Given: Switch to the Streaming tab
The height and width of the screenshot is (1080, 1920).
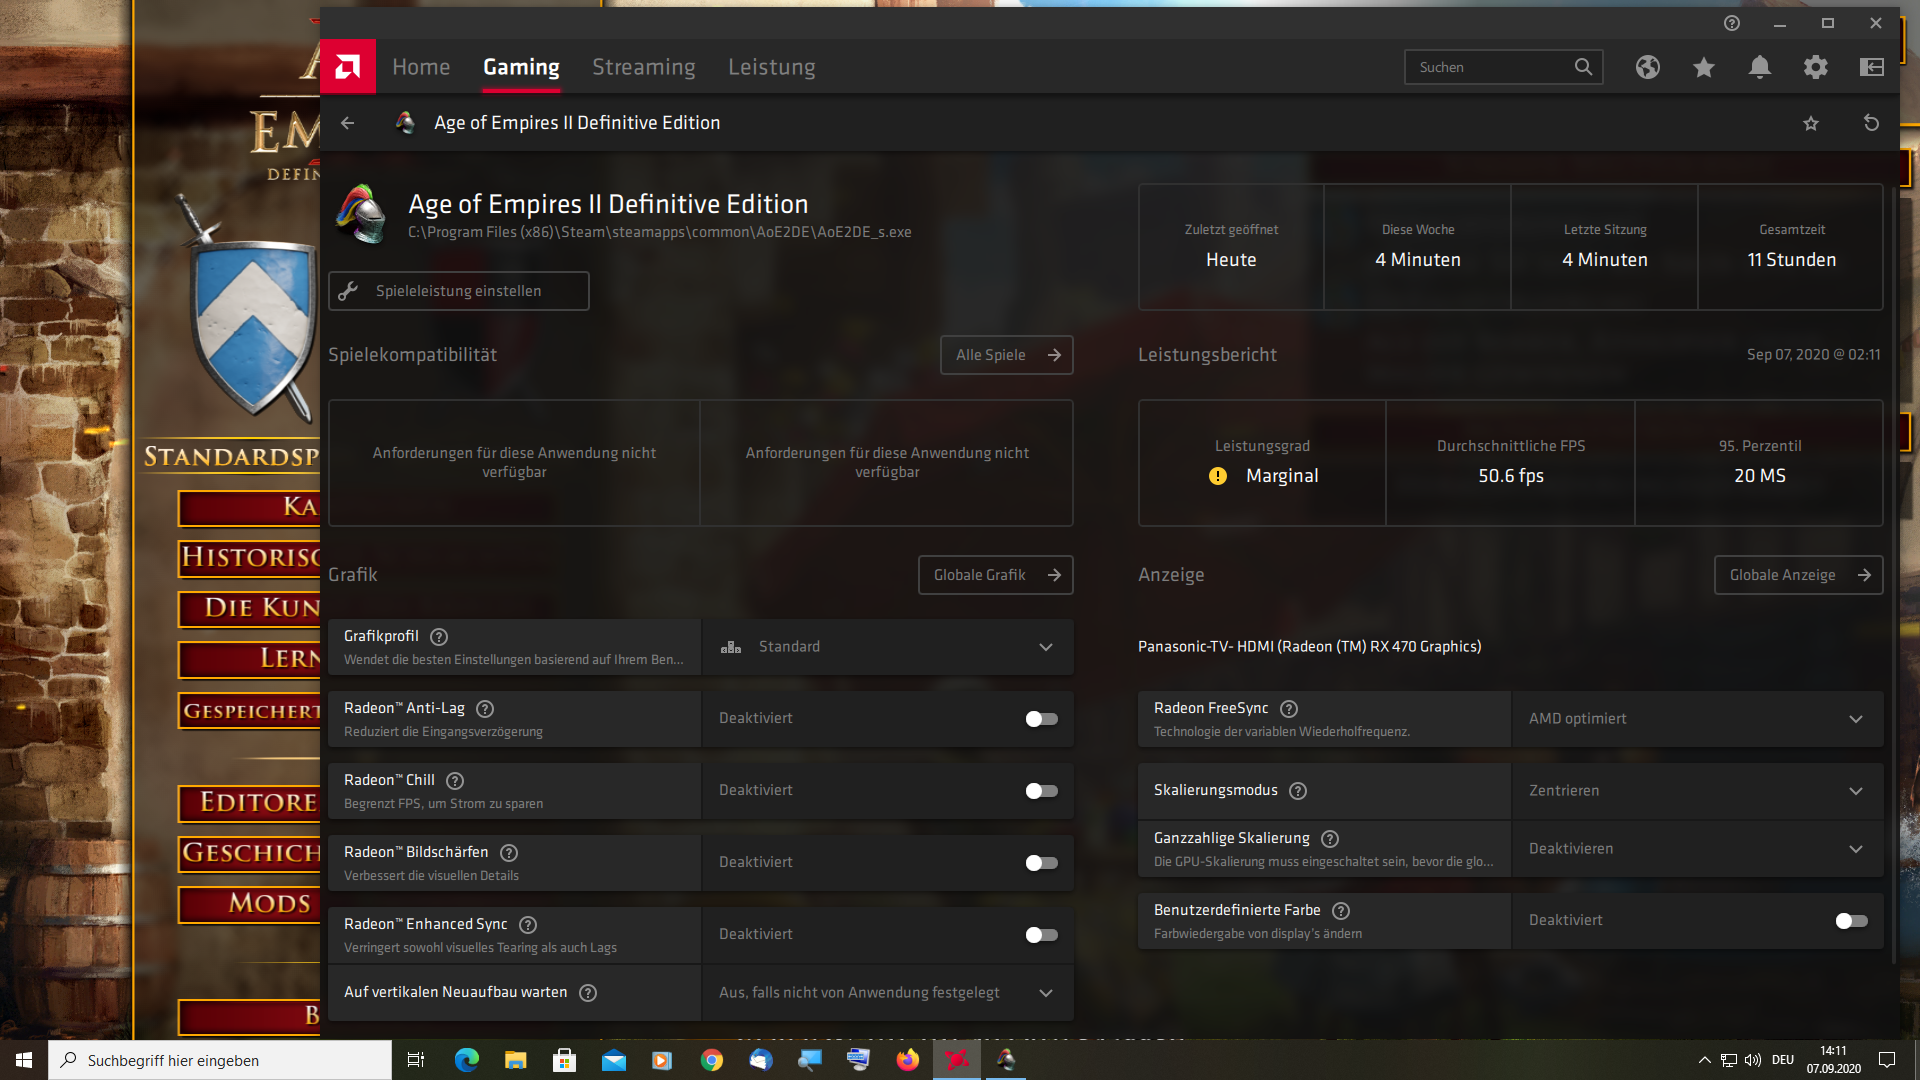Looking at the screenshot, I should 643,67.
